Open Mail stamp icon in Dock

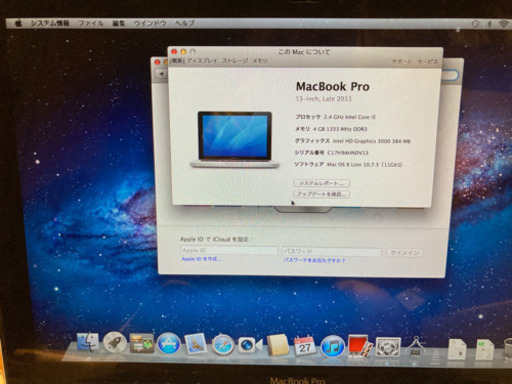[x=196, y=344]
